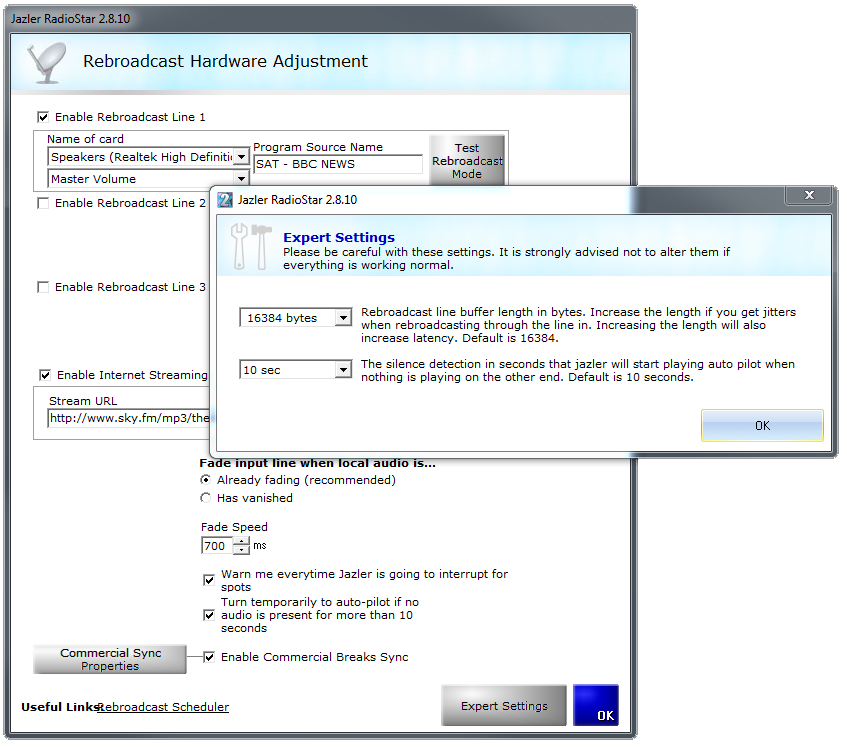Click the Fade Speed value field showing 700
The height and width of the screenshot is (747, 847).
pyautogui.click(x=217, y=546)
